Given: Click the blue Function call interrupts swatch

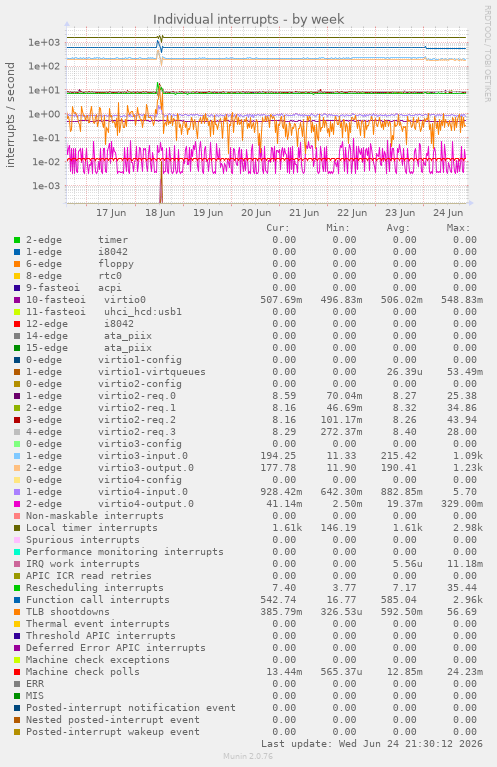Looking at the screenshot, I should coord(17,600).
